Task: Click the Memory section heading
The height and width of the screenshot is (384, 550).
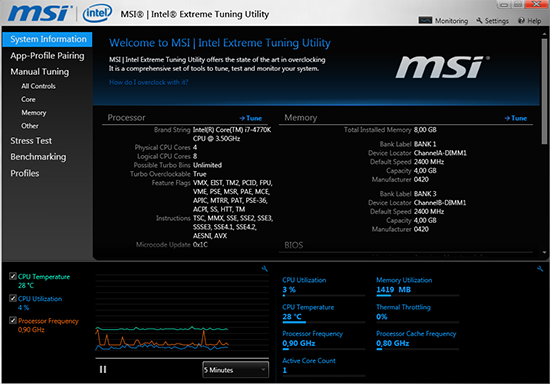Action: (x=301, y=118)
